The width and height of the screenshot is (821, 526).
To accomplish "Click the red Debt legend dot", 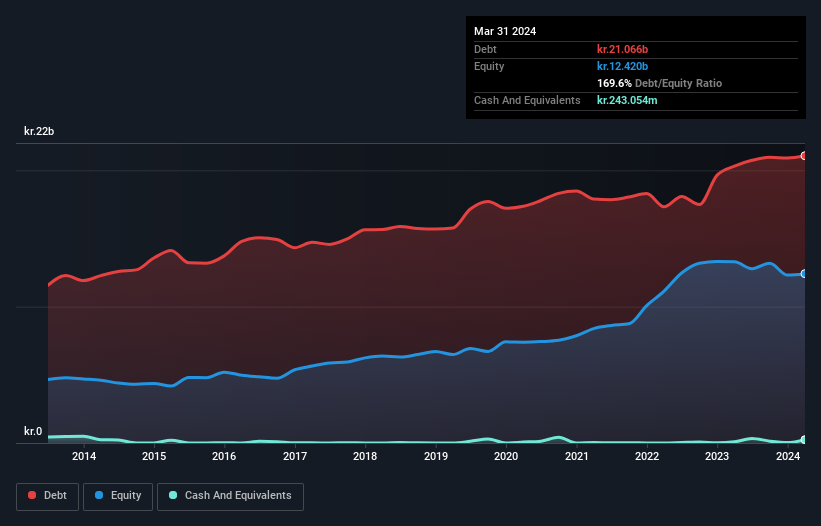I will [32, 495].
